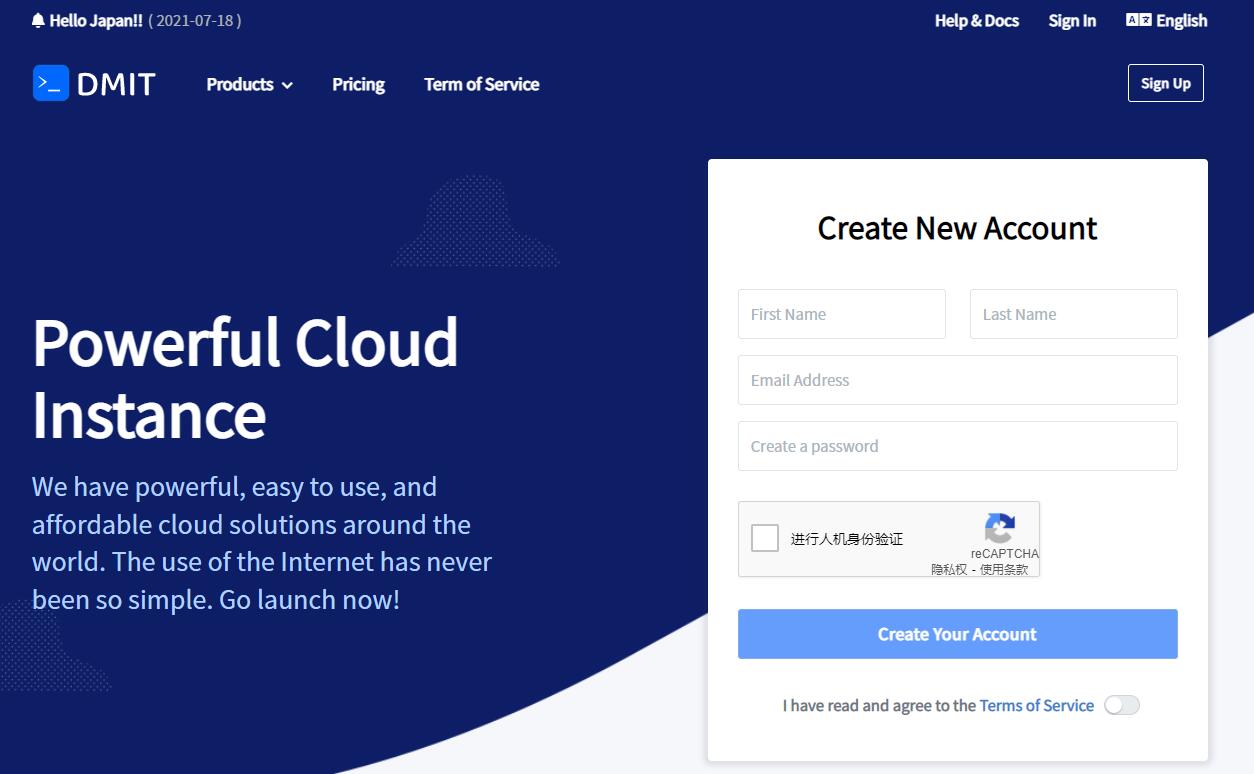Open the English language selector
The image size is (1254, 774).
click(1167, 20)
